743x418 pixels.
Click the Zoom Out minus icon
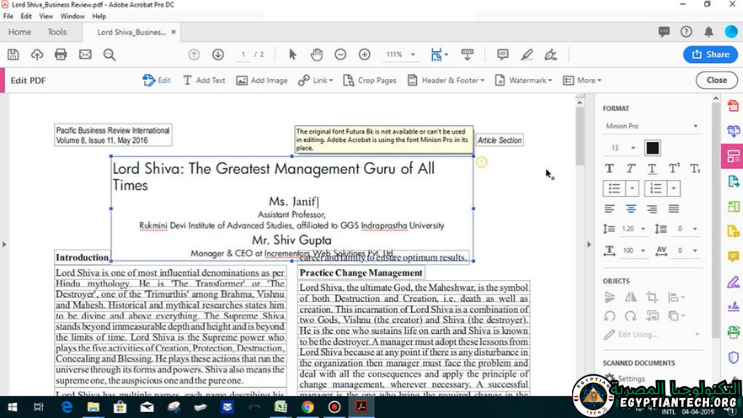pyautogui.click(x=340, y=55)
